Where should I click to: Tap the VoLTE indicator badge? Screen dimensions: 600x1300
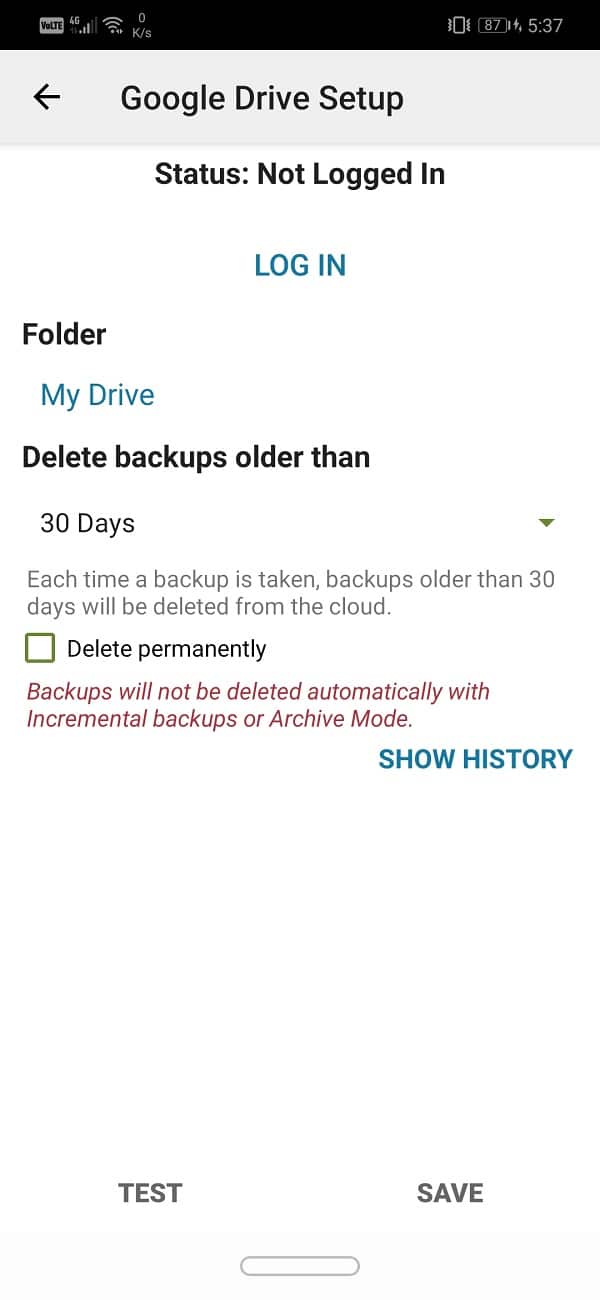pyautogui.click(x=52, y=25)
